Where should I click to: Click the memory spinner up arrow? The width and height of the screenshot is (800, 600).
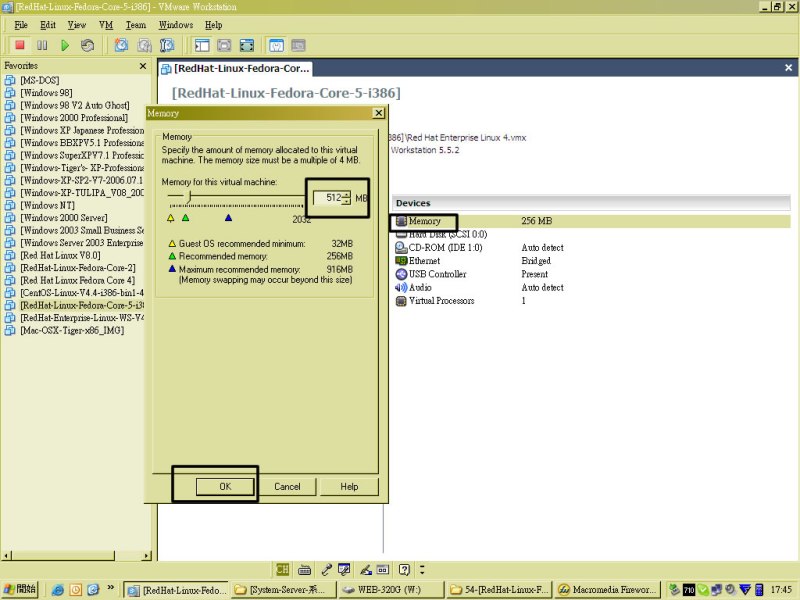(x=346, y=194)
